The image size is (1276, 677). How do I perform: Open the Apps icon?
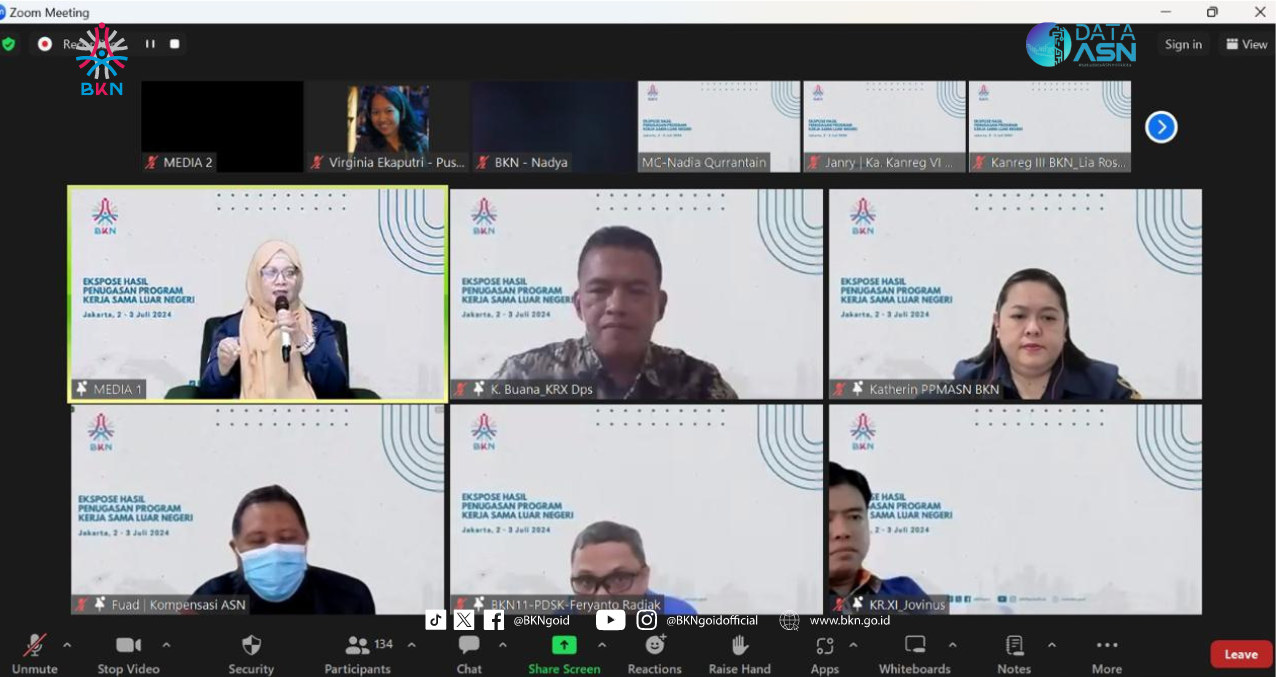pos(824,646)
